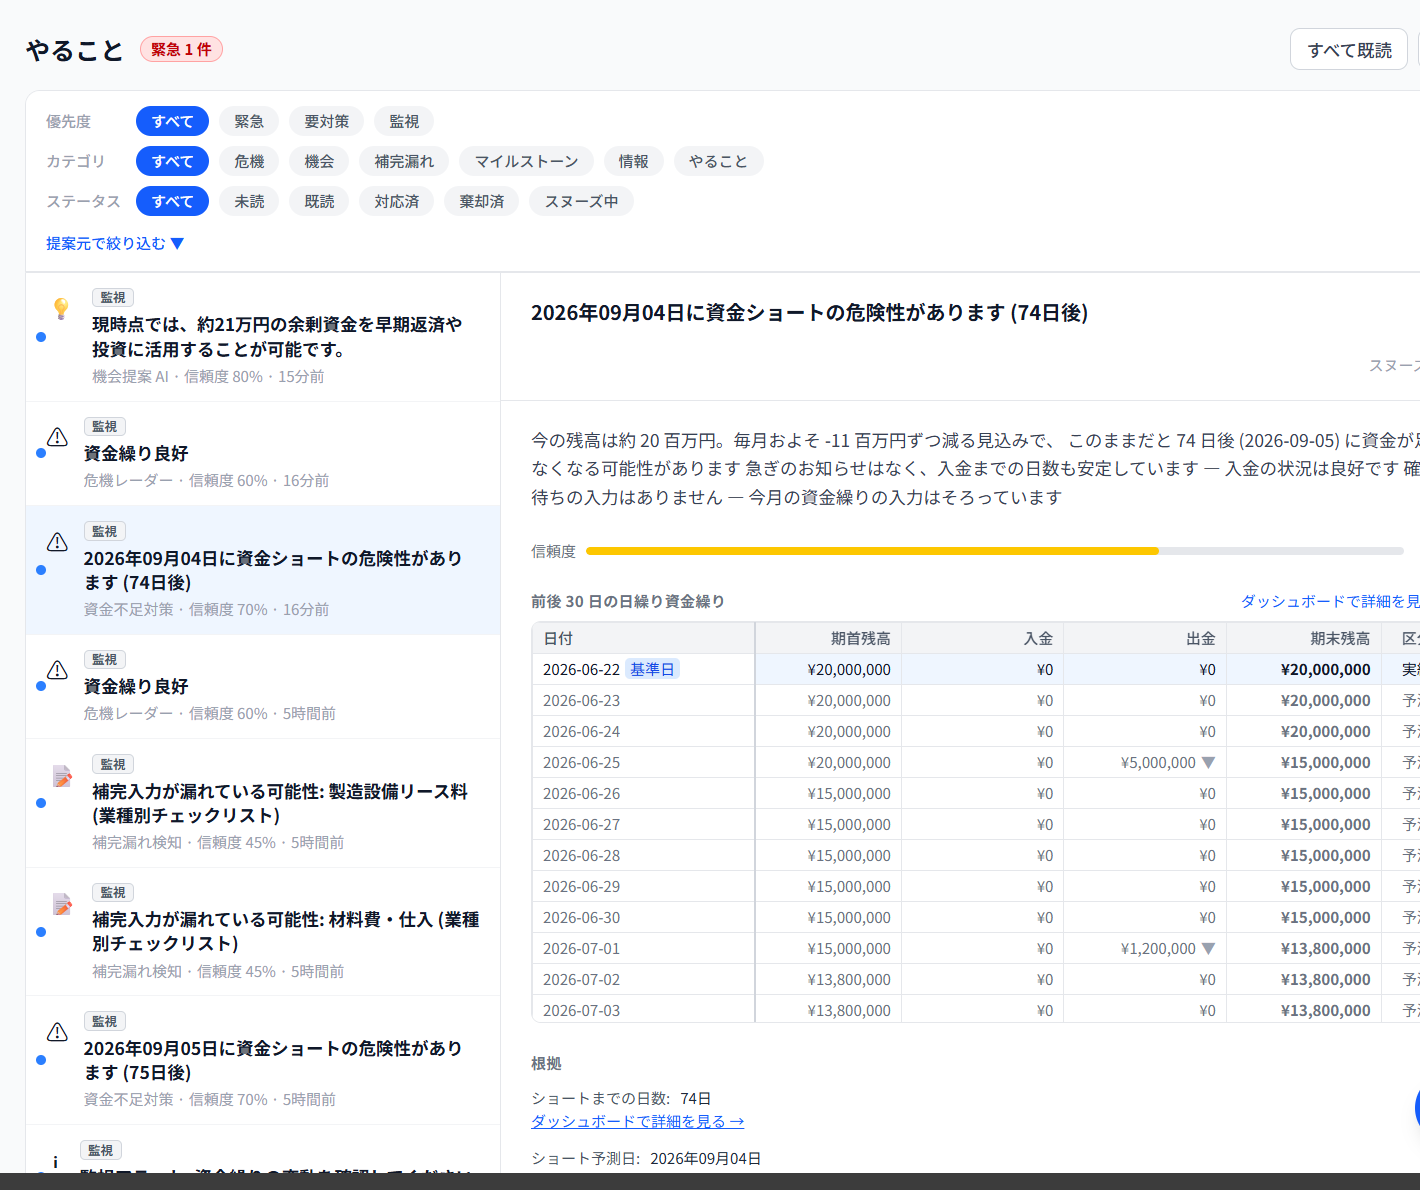Open surplus funds 約21万円 suggestion item

(x=263, y=337)
